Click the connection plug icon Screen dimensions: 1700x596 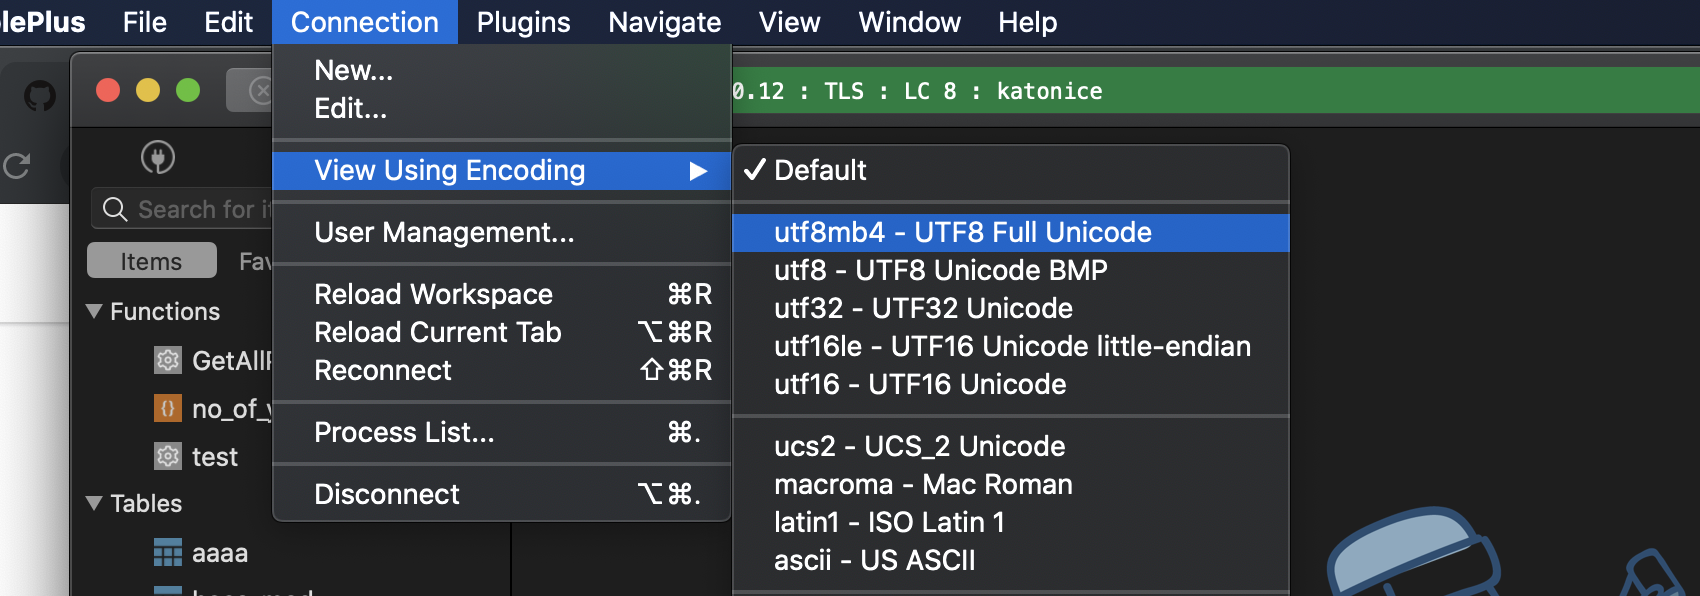[x=158, y=158]
